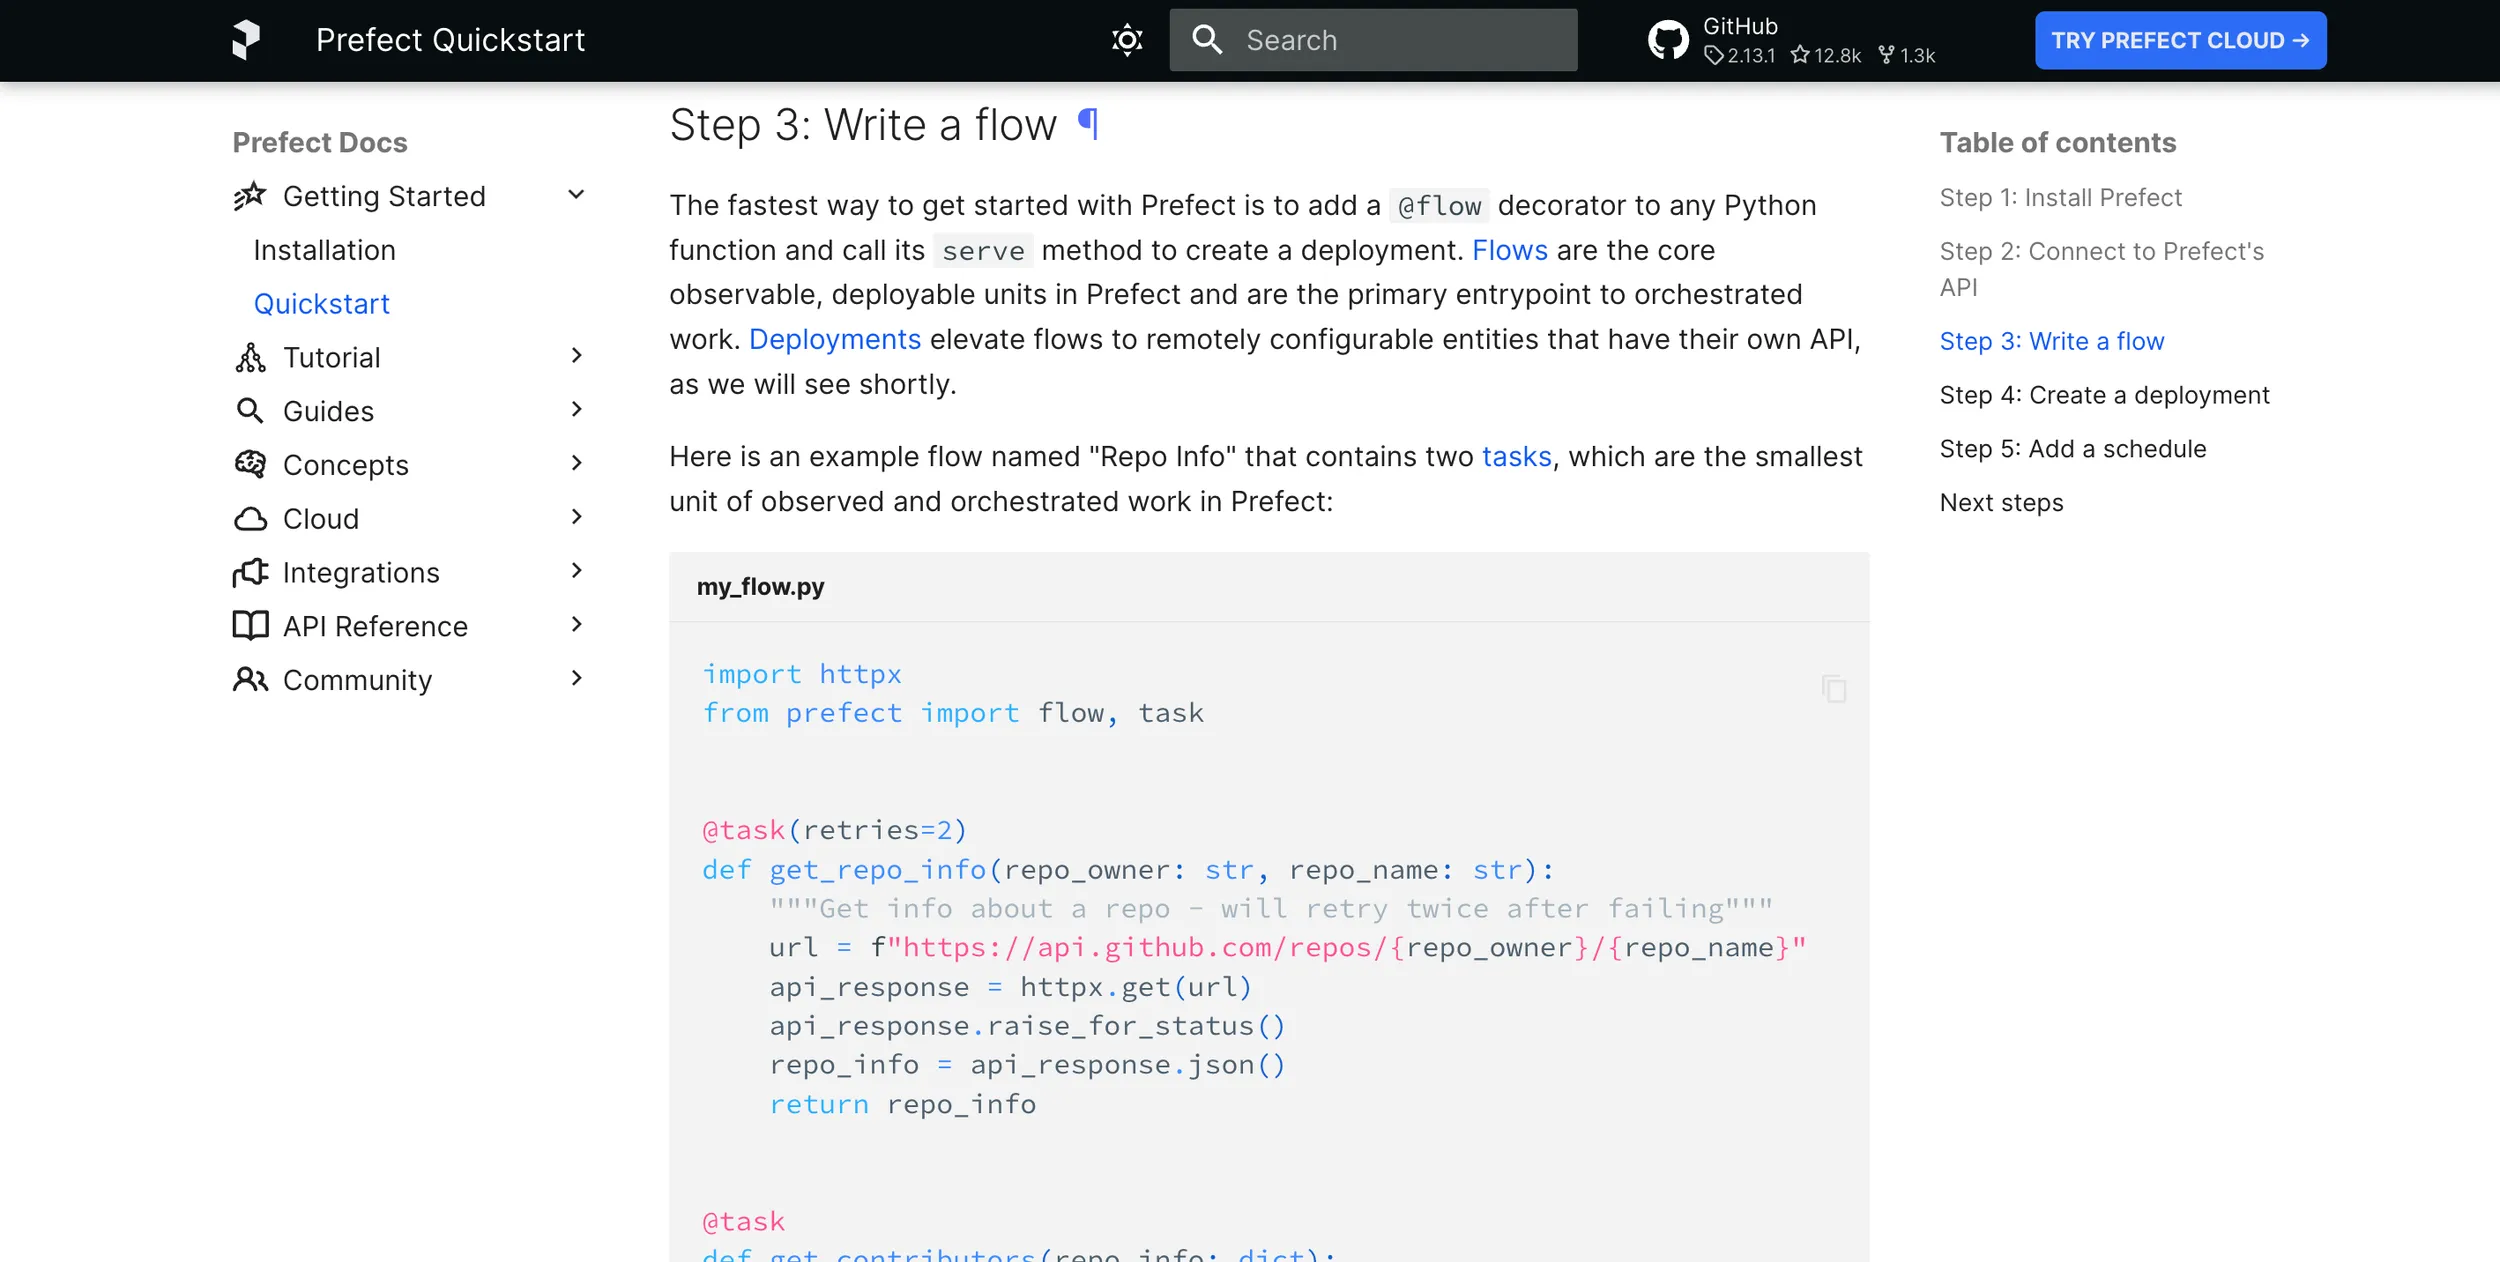Click the API Reference book icon

coord(249,625)
